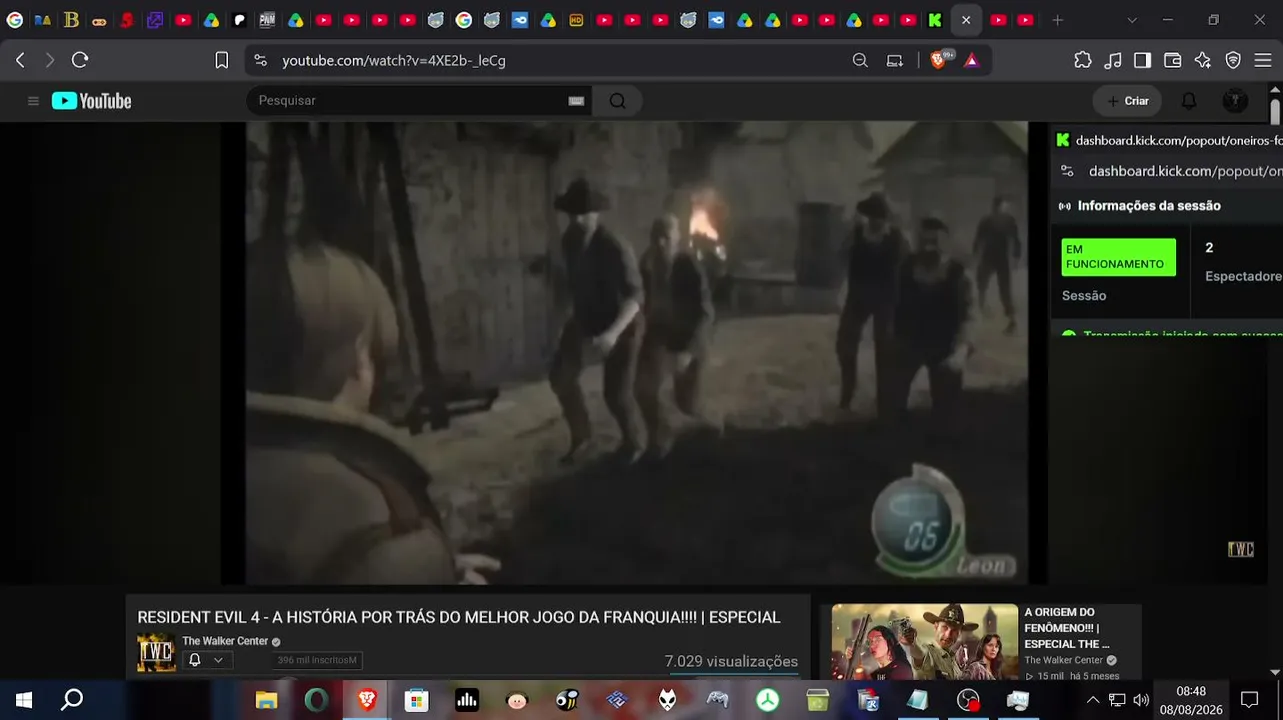This screenshot has width=1283, height=720.
Task: Click the zoom magnifier icon in address bar
Action: pyautogui.click(x=860, y=60)
